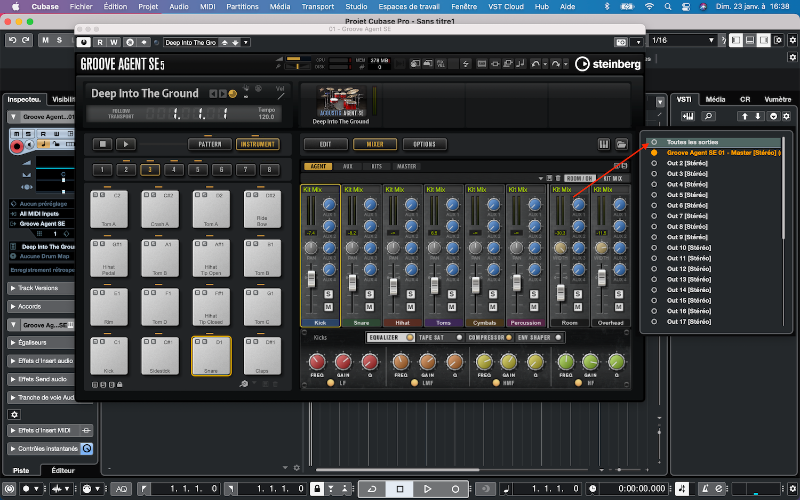This screenshot has height=500, width=800.
Task: Select pad group 4 button
Action: pos(173,170)
